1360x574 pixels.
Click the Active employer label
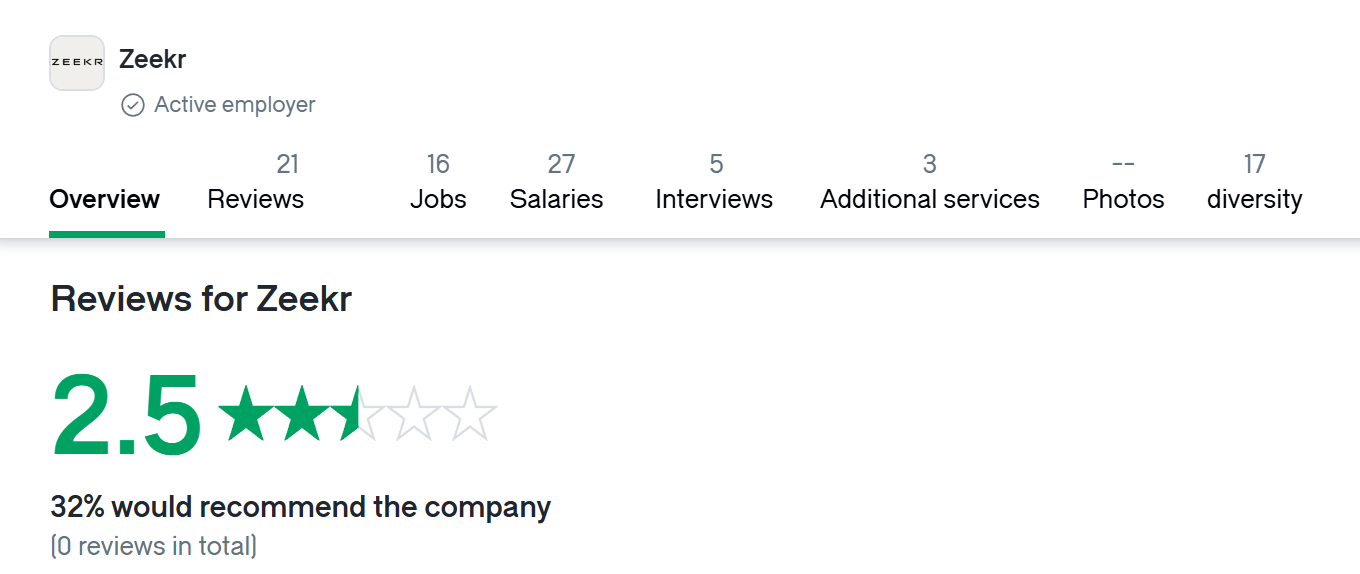235,105
